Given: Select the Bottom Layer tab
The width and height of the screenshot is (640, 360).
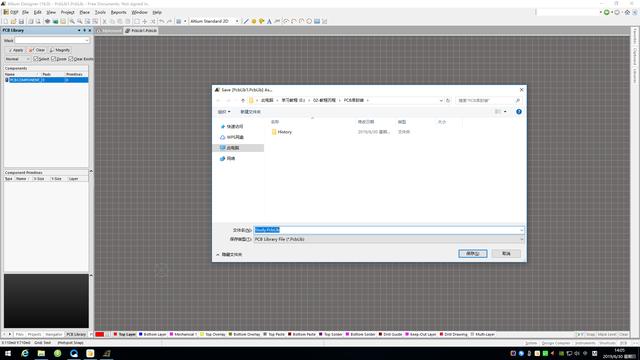Looking at the screenshot, I should pos(153,334).
